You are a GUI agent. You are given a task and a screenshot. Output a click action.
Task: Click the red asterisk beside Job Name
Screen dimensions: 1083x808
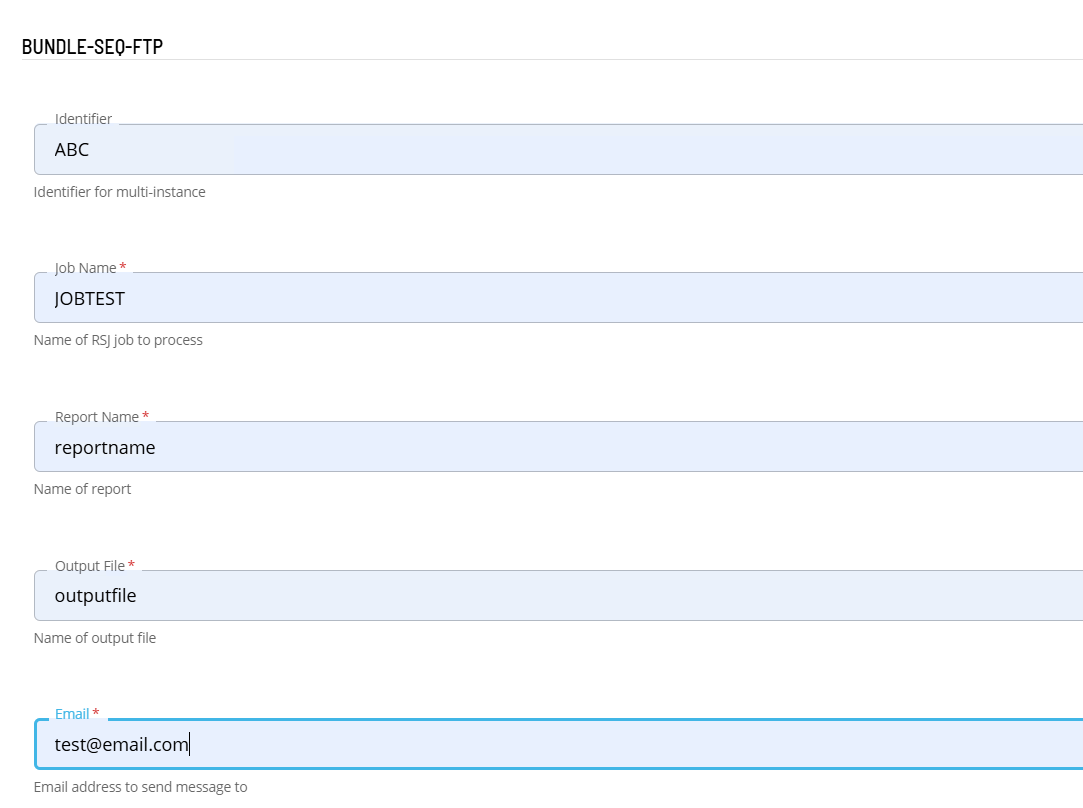click(x=123, y=267)
